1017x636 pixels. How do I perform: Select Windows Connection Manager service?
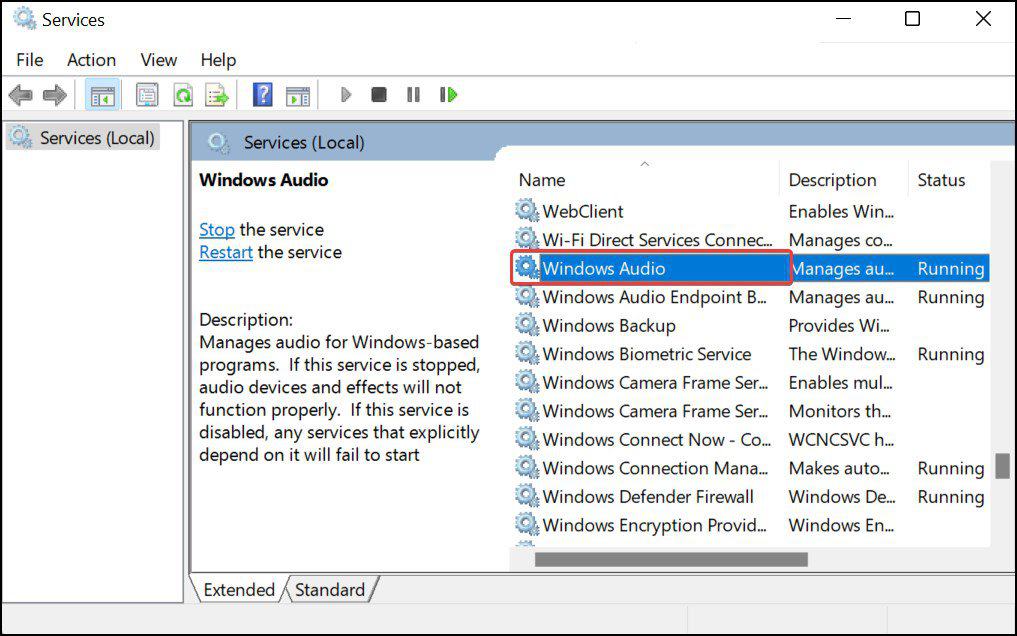coord(752,467)
